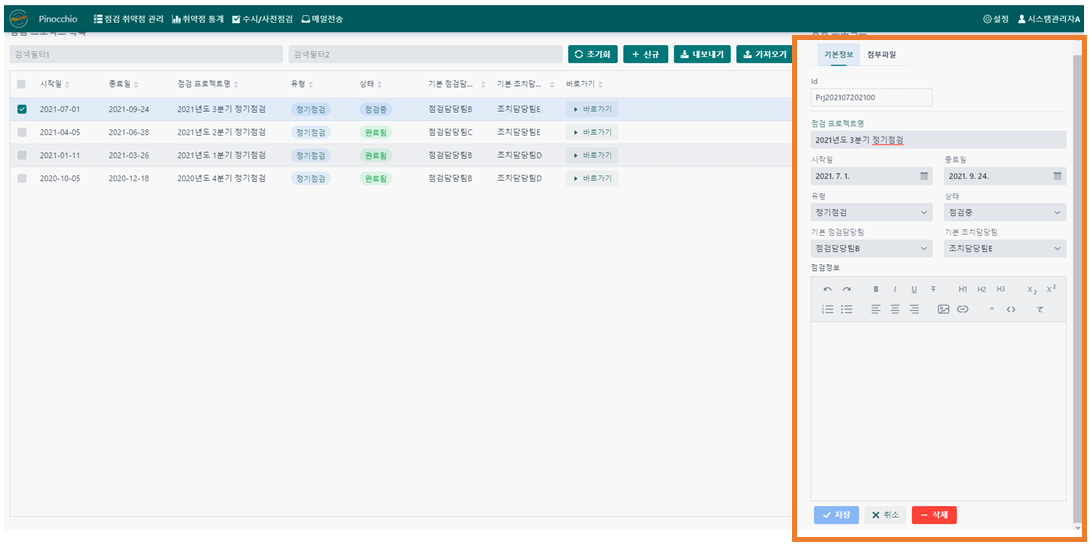Apply strikethrough formatting in the editor
This screenshot has width=1092, height=546.
coord(933,289)
